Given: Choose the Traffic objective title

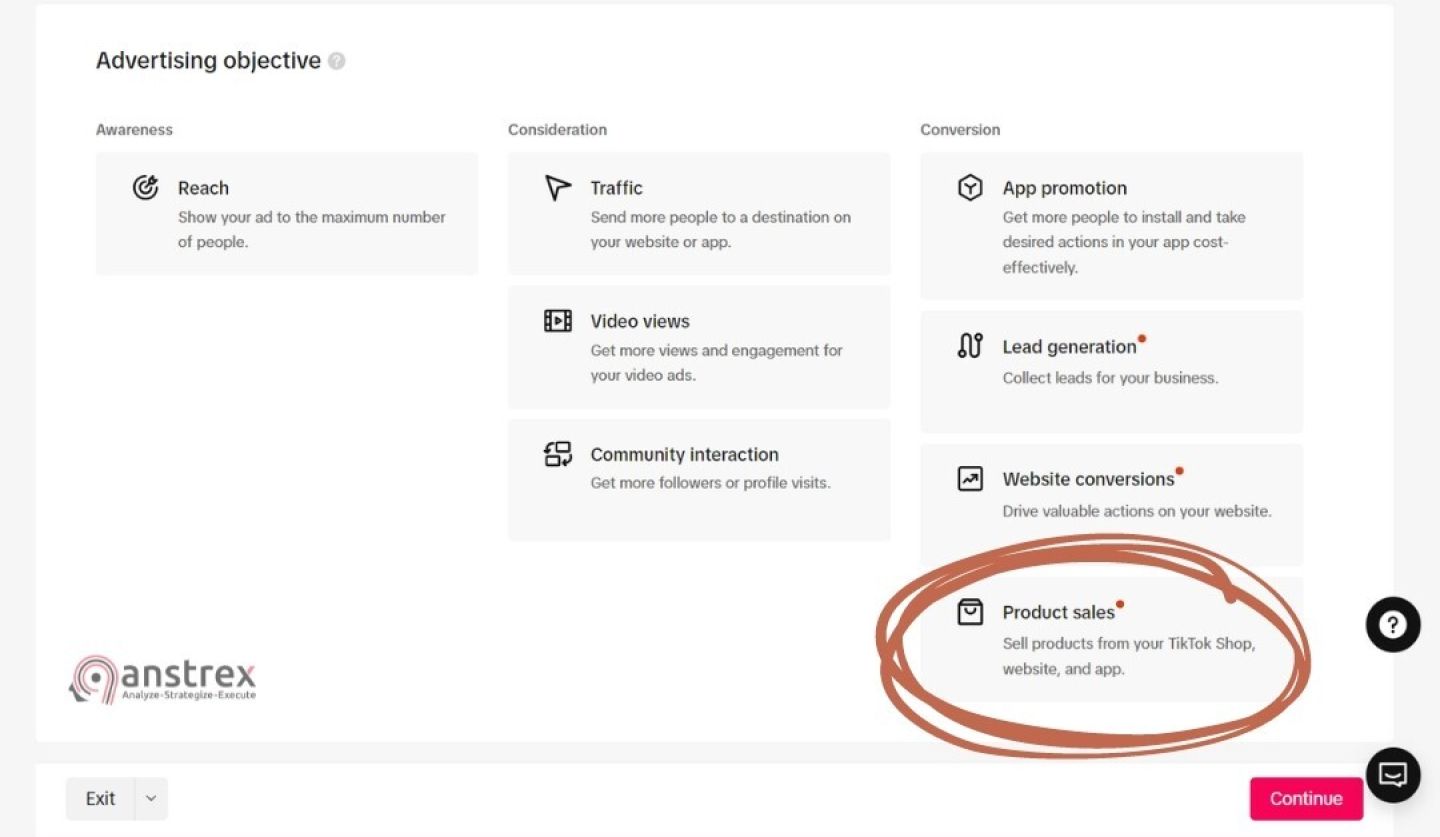Looking at the screenshot, I should coord(616,188).
